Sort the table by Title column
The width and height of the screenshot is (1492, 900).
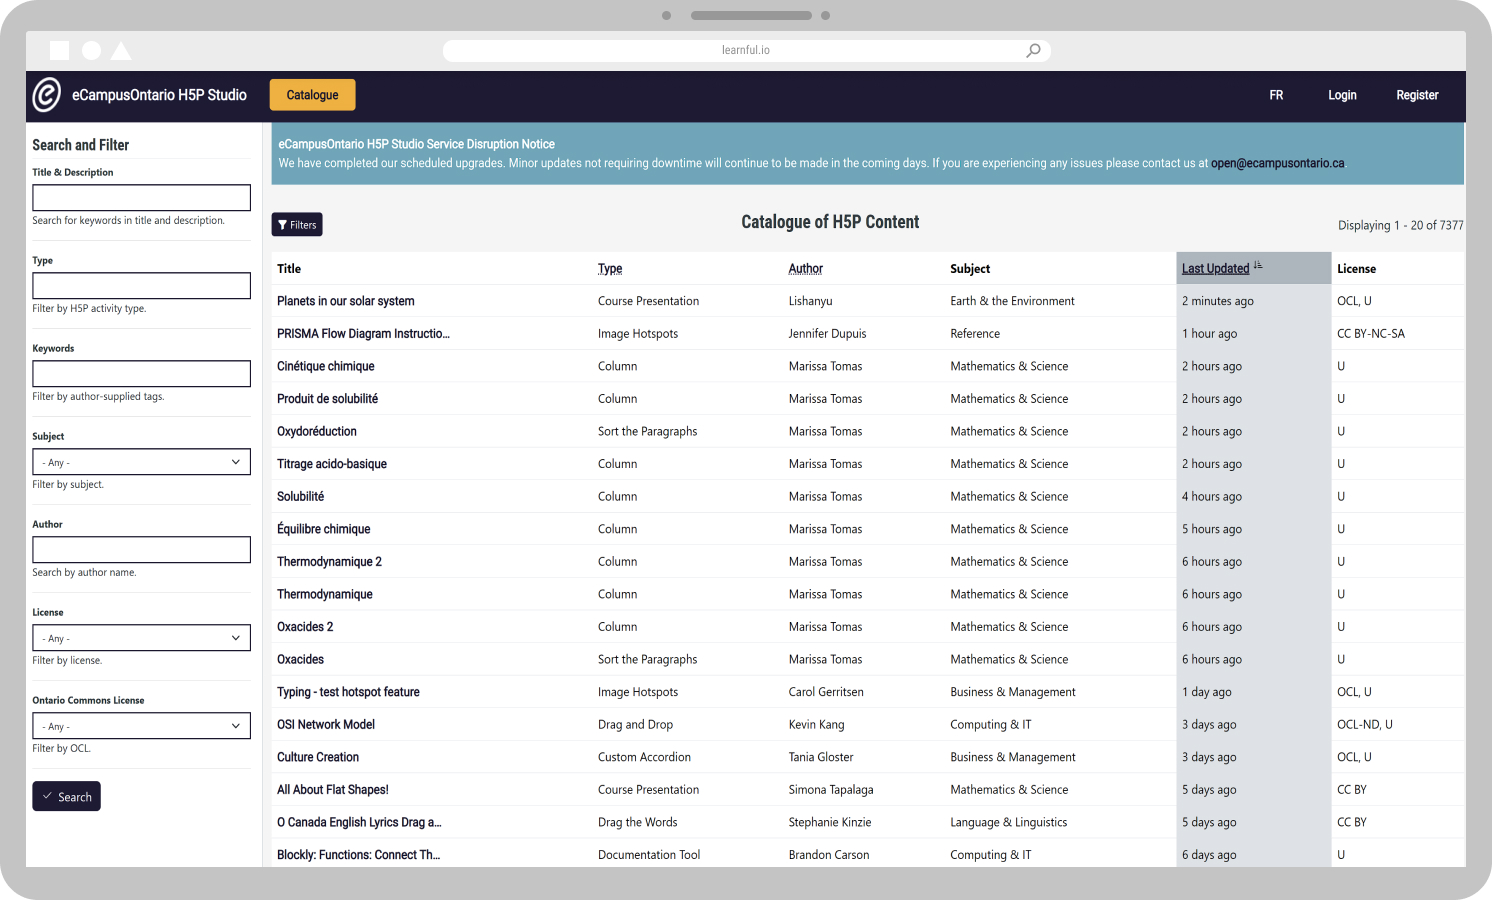[289, 268]
